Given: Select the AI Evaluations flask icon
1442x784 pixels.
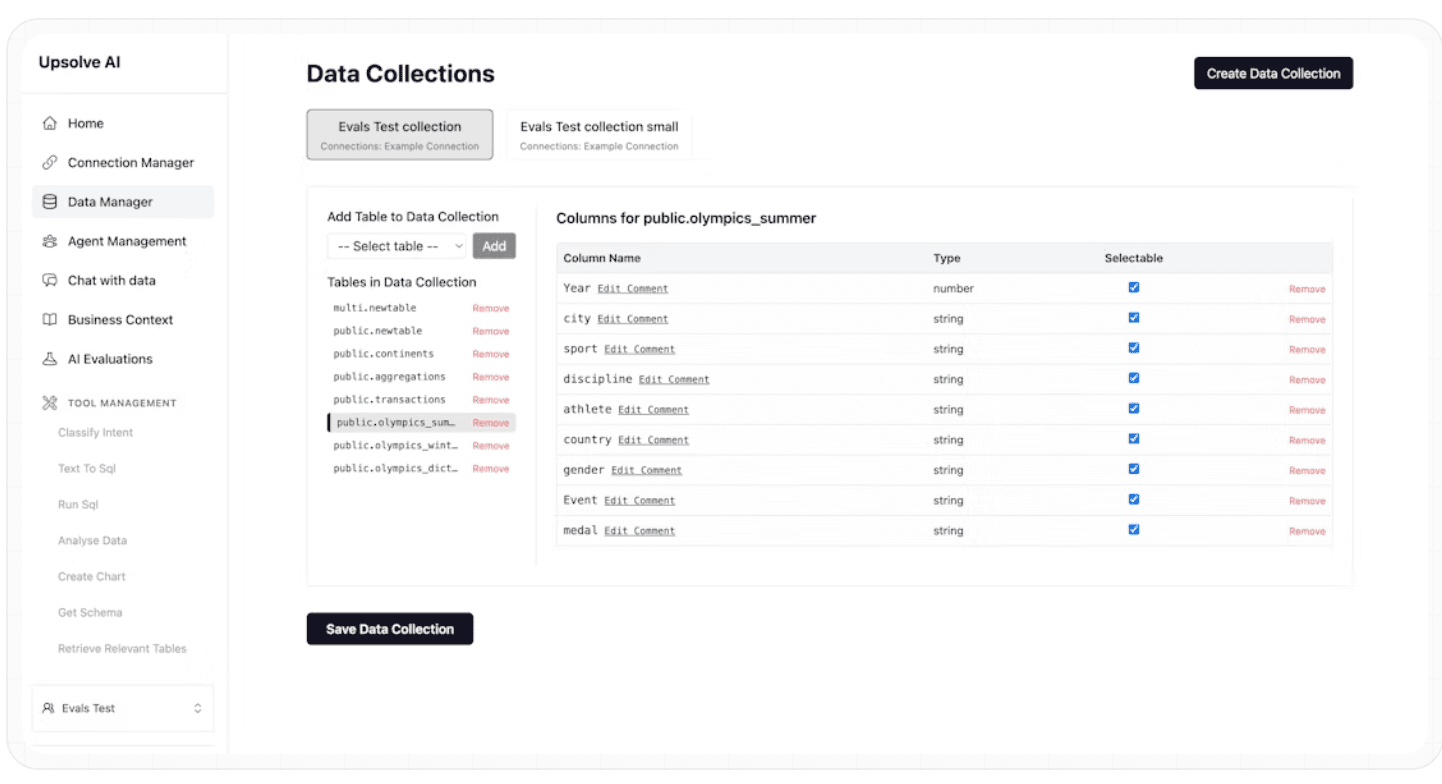Looking at the screenshot, I should tap(48, 358).
